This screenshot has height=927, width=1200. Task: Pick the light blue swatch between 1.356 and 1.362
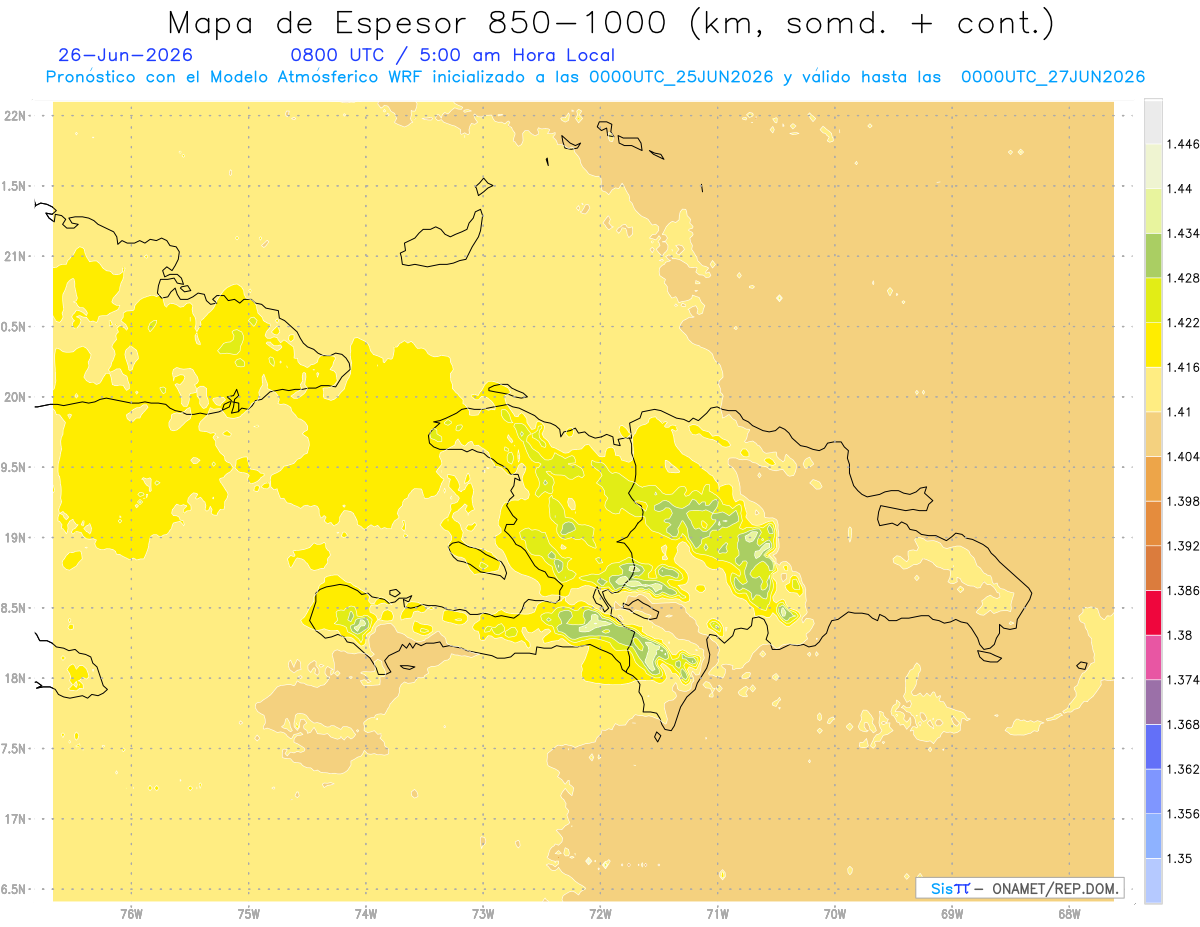click(1153, 791)
